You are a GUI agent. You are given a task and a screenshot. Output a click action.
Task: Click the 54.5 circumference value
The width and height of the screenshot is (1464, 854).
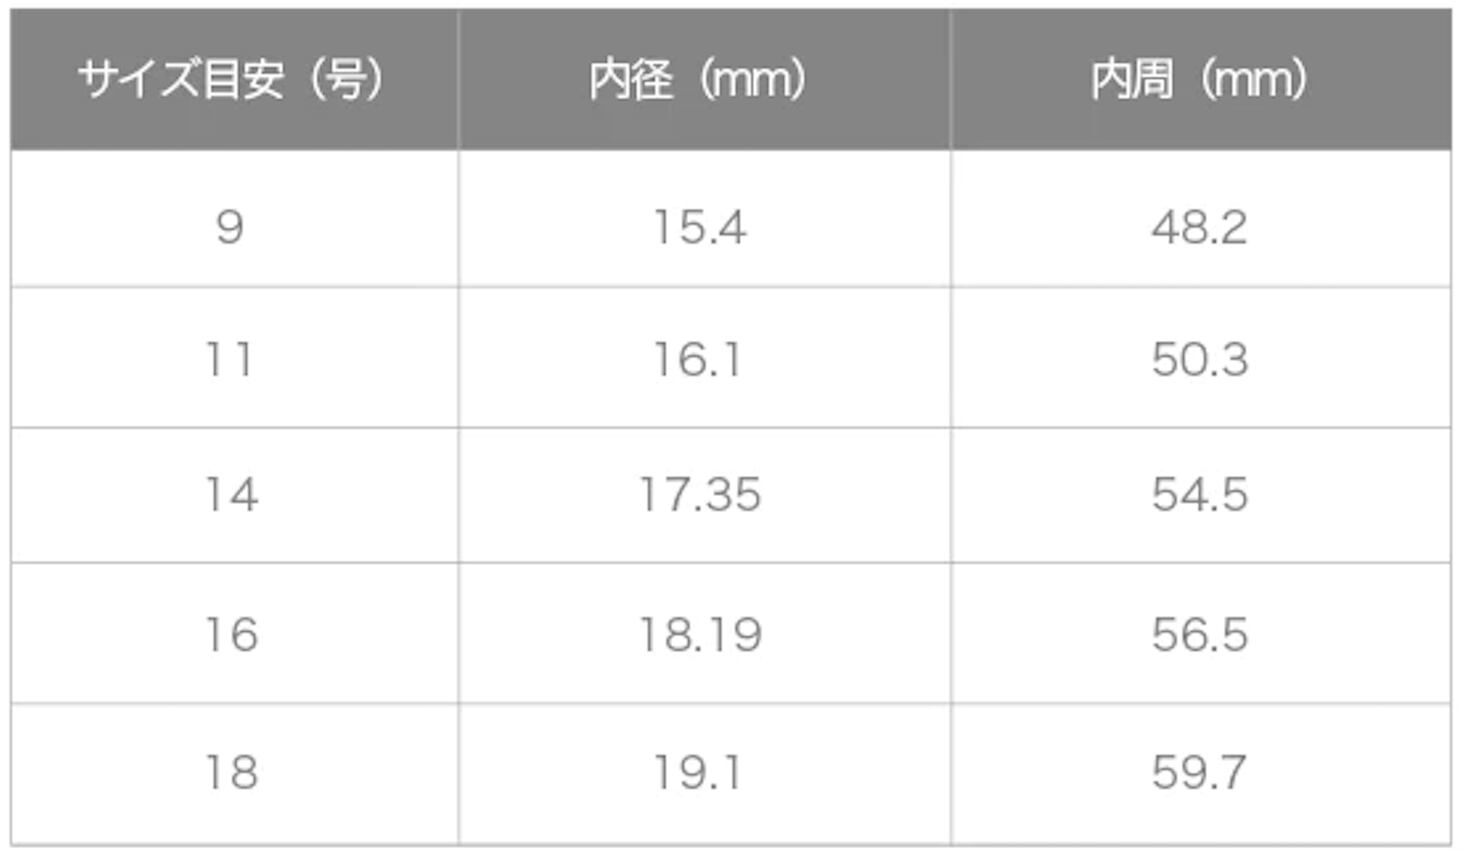[1200, 495]
